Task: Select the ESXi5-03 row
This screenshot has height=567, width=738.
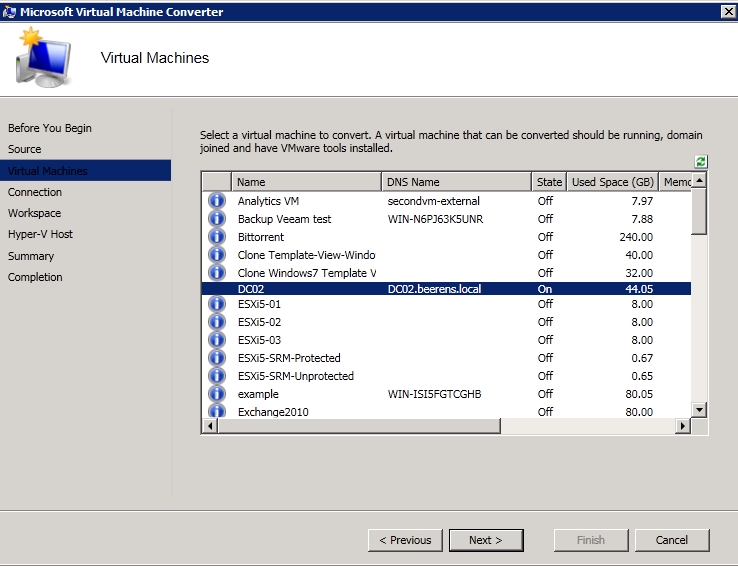Action: 446,340
